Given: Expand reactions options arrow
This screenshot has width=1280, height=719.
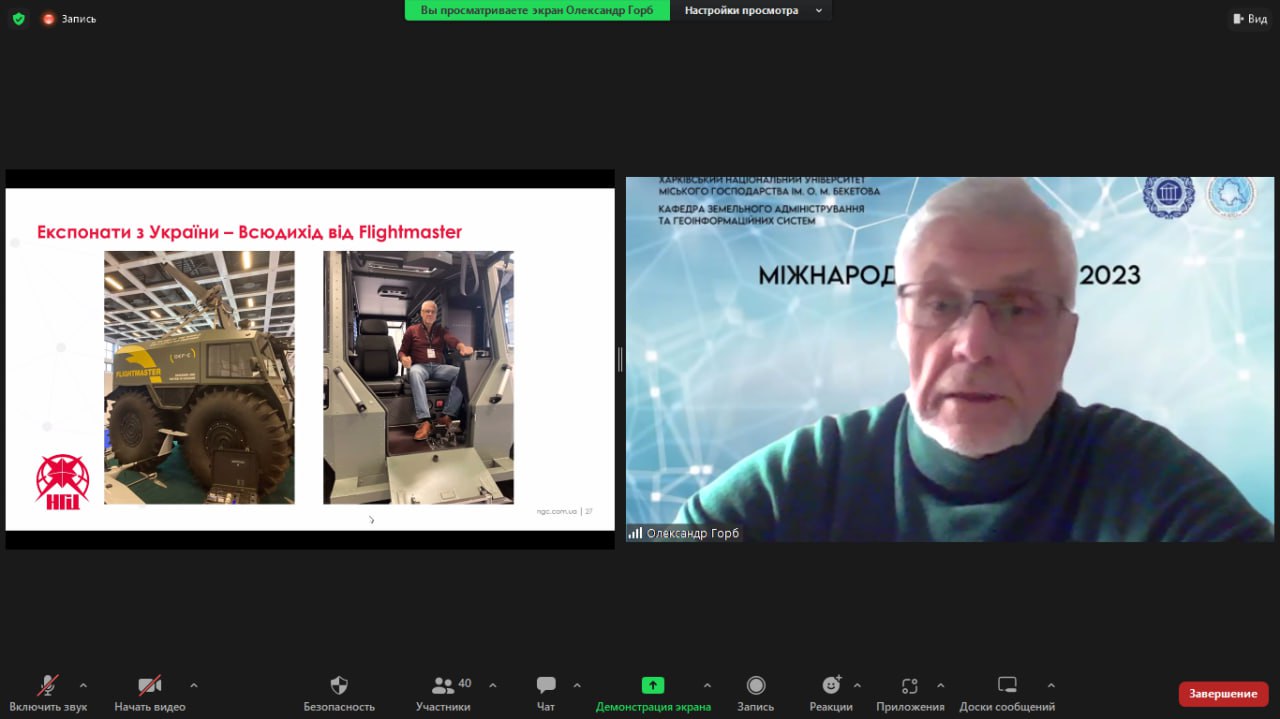Looking at the screenshot, I should click(x=857, y=685).
